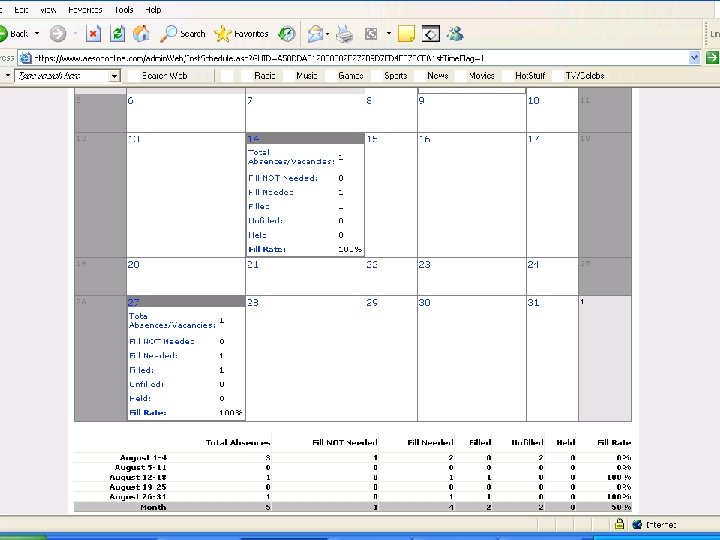This screenshot has height=540, width=720.
Task: Refresh the page with the Refresh icon
Action: (x=117, y=33)
